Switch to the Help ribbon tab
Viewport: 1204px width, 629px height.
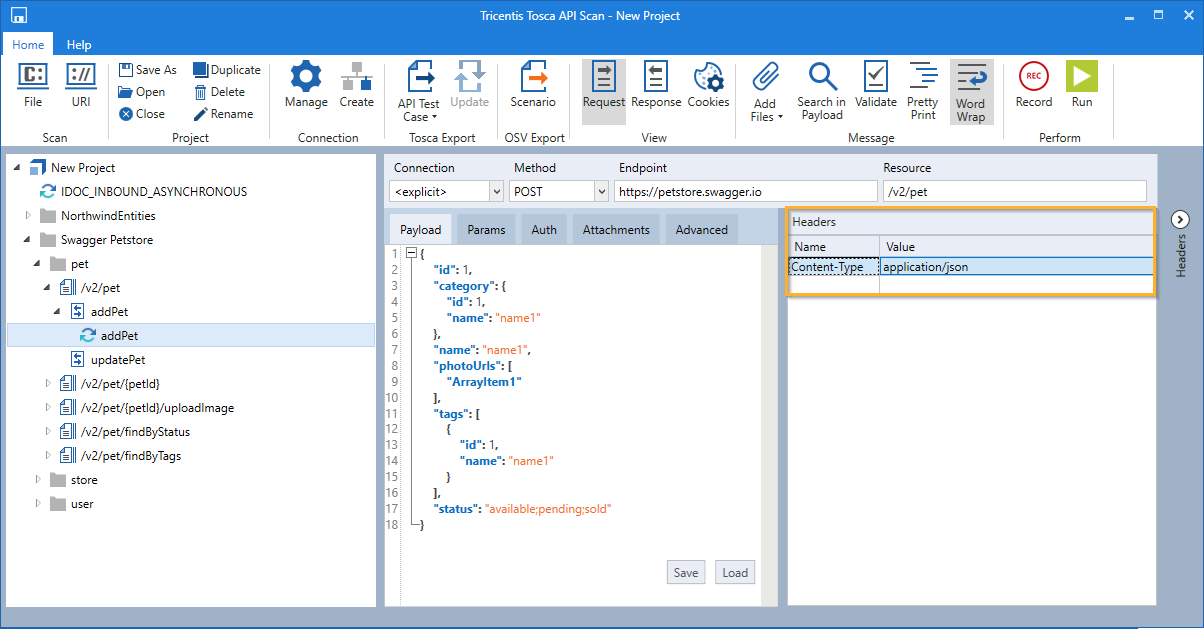tap(79, 45)
